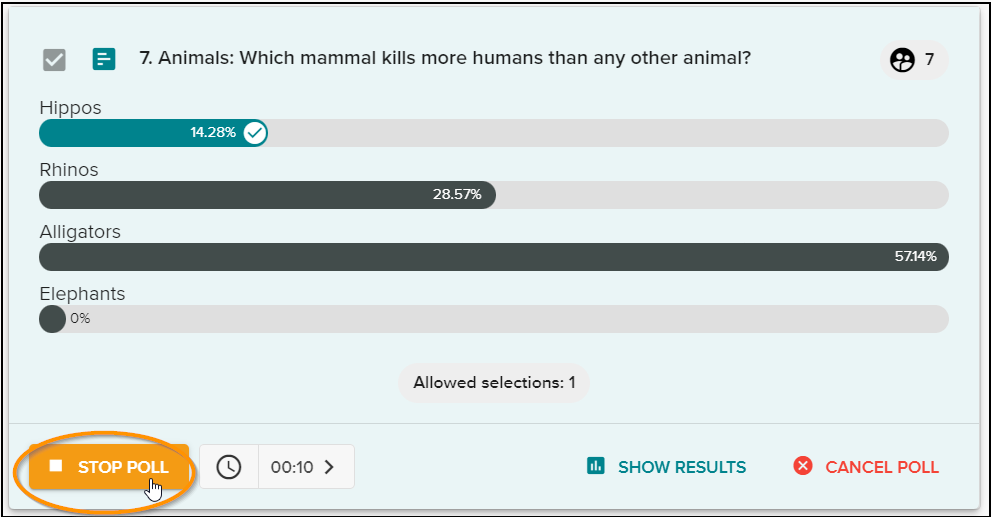This screenshot has width=991, height=517.
Task: Expand the timer chevron arrow
Action: coord(329,467)
